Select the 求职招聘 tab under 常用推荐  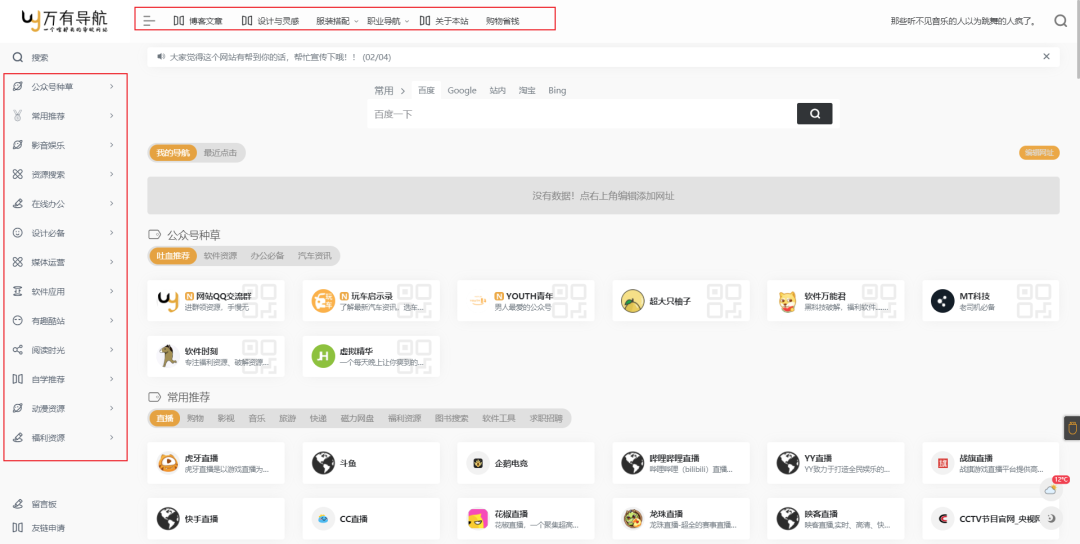[x=546, y=418]
